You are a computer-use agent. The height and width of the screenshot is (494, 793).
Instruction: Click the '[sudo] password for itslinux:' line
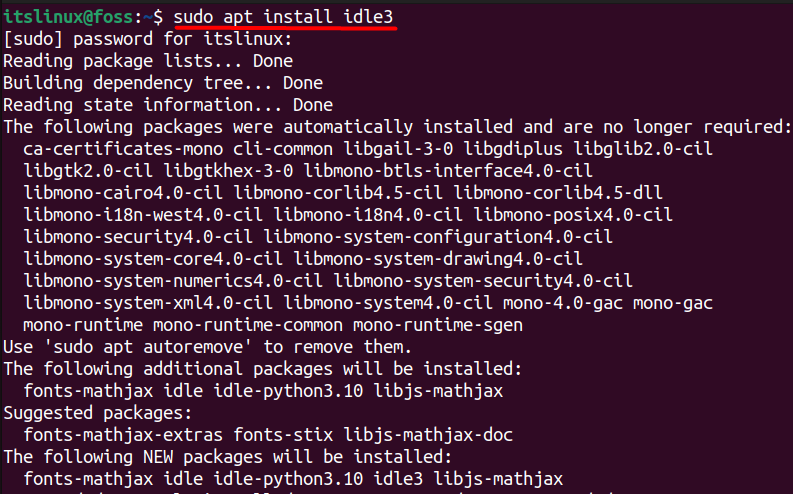148,39
